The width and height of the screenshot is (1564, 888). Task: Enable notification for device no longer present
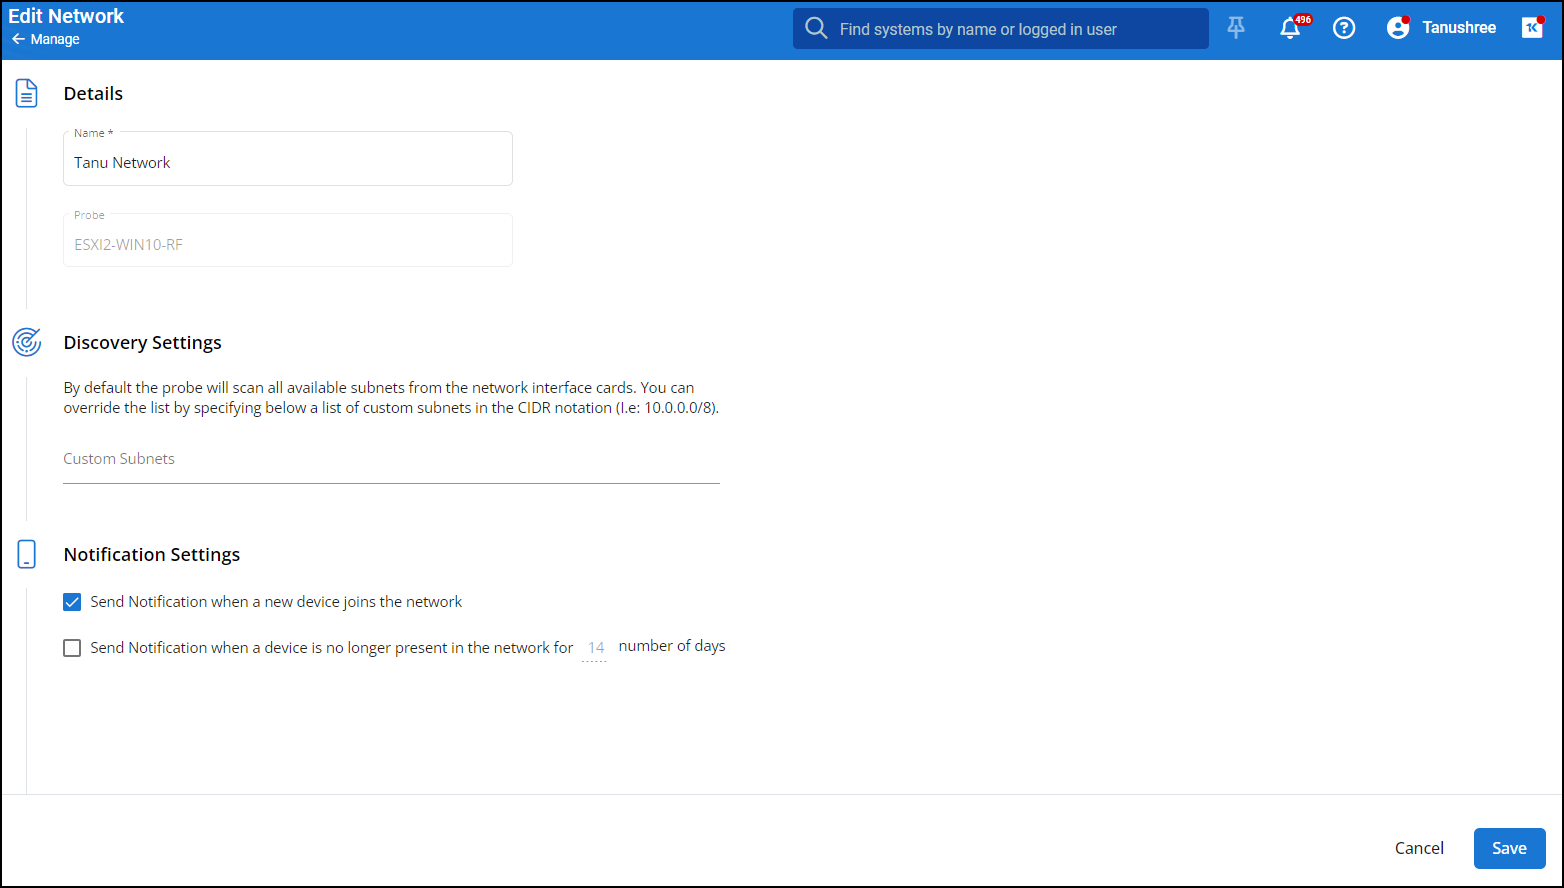tap(72, 648)
